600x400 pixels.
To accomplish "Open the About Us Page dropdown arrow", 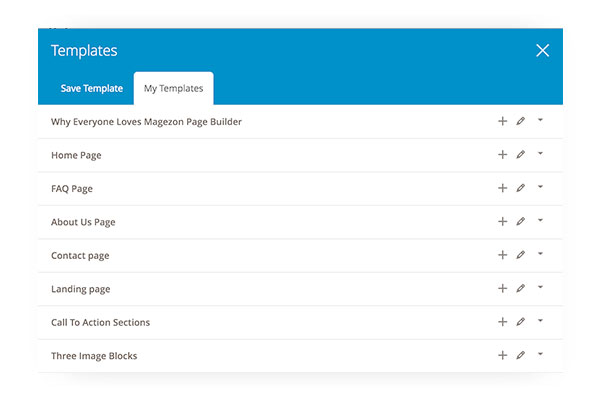I will click(x=540, y=220).
